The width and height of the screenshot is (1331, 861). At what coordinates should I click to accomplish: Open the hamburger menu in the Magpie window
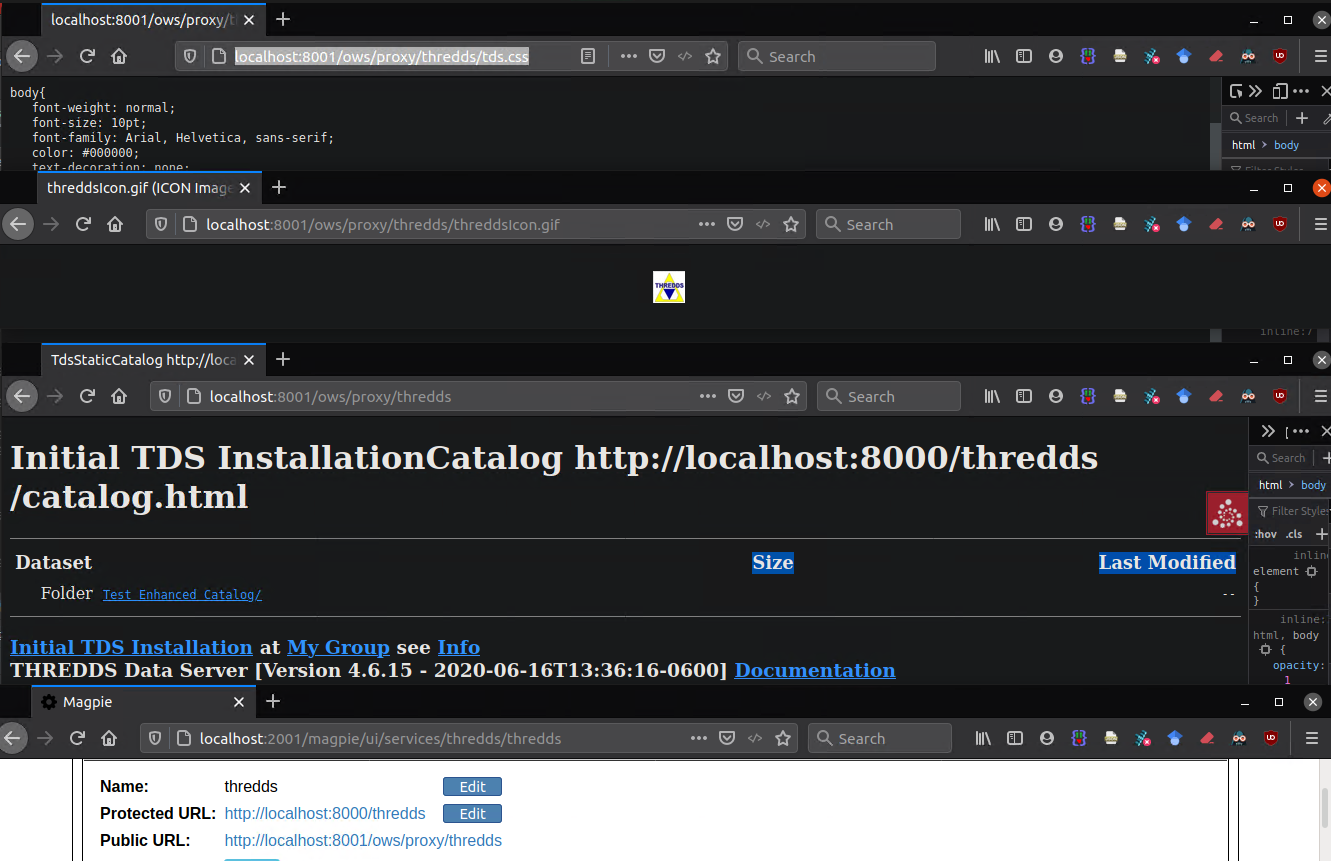[1312, 739]
